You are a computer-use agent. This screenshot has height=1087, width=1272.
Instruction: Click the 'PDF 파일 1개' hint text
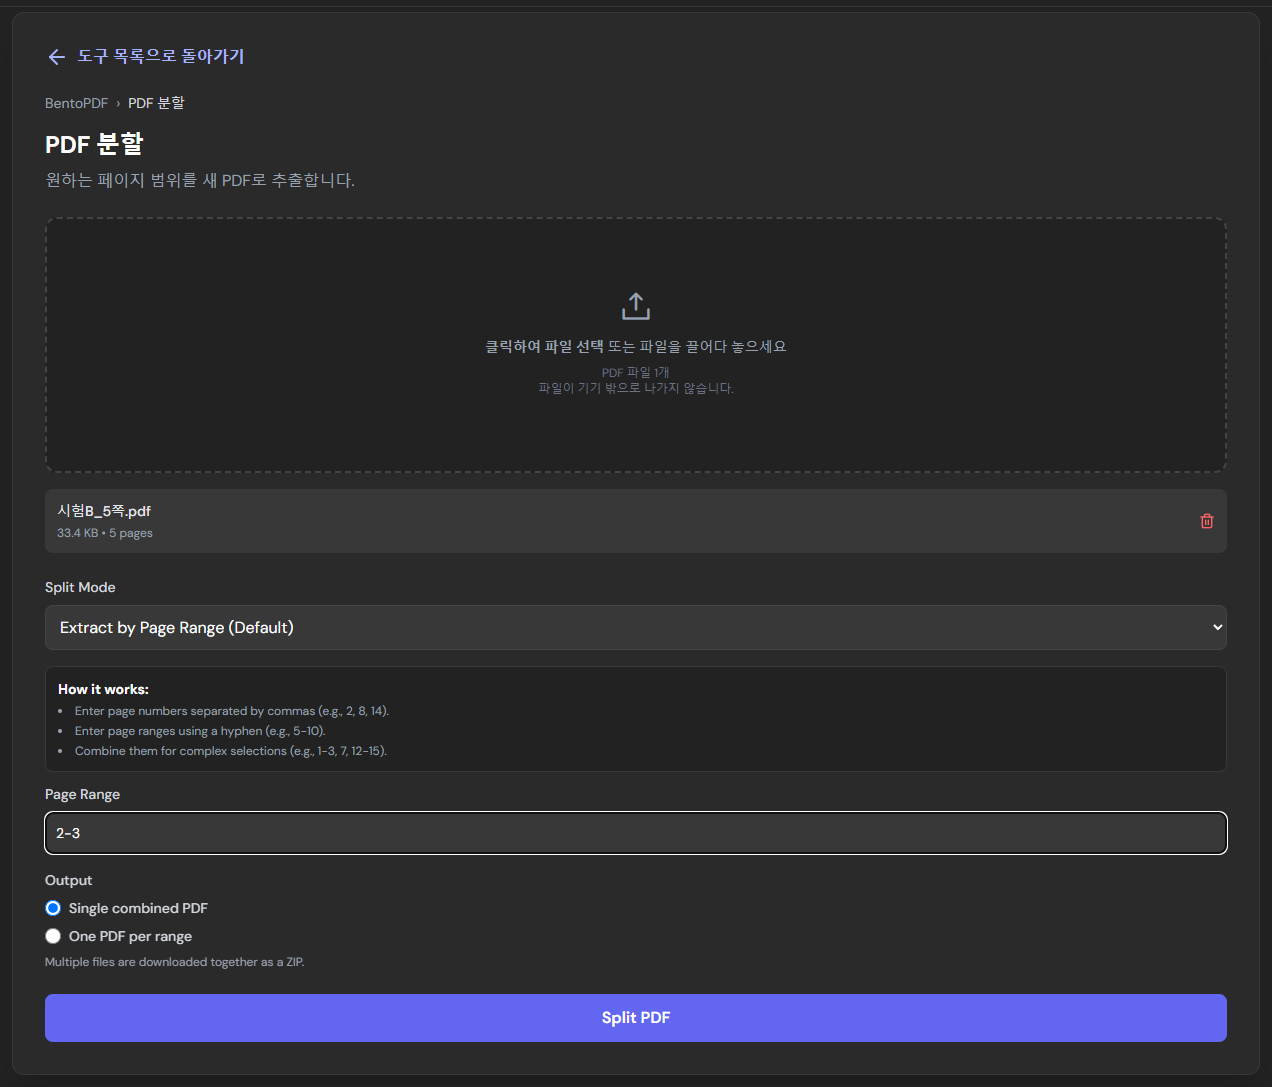click(x=636, y=372)
